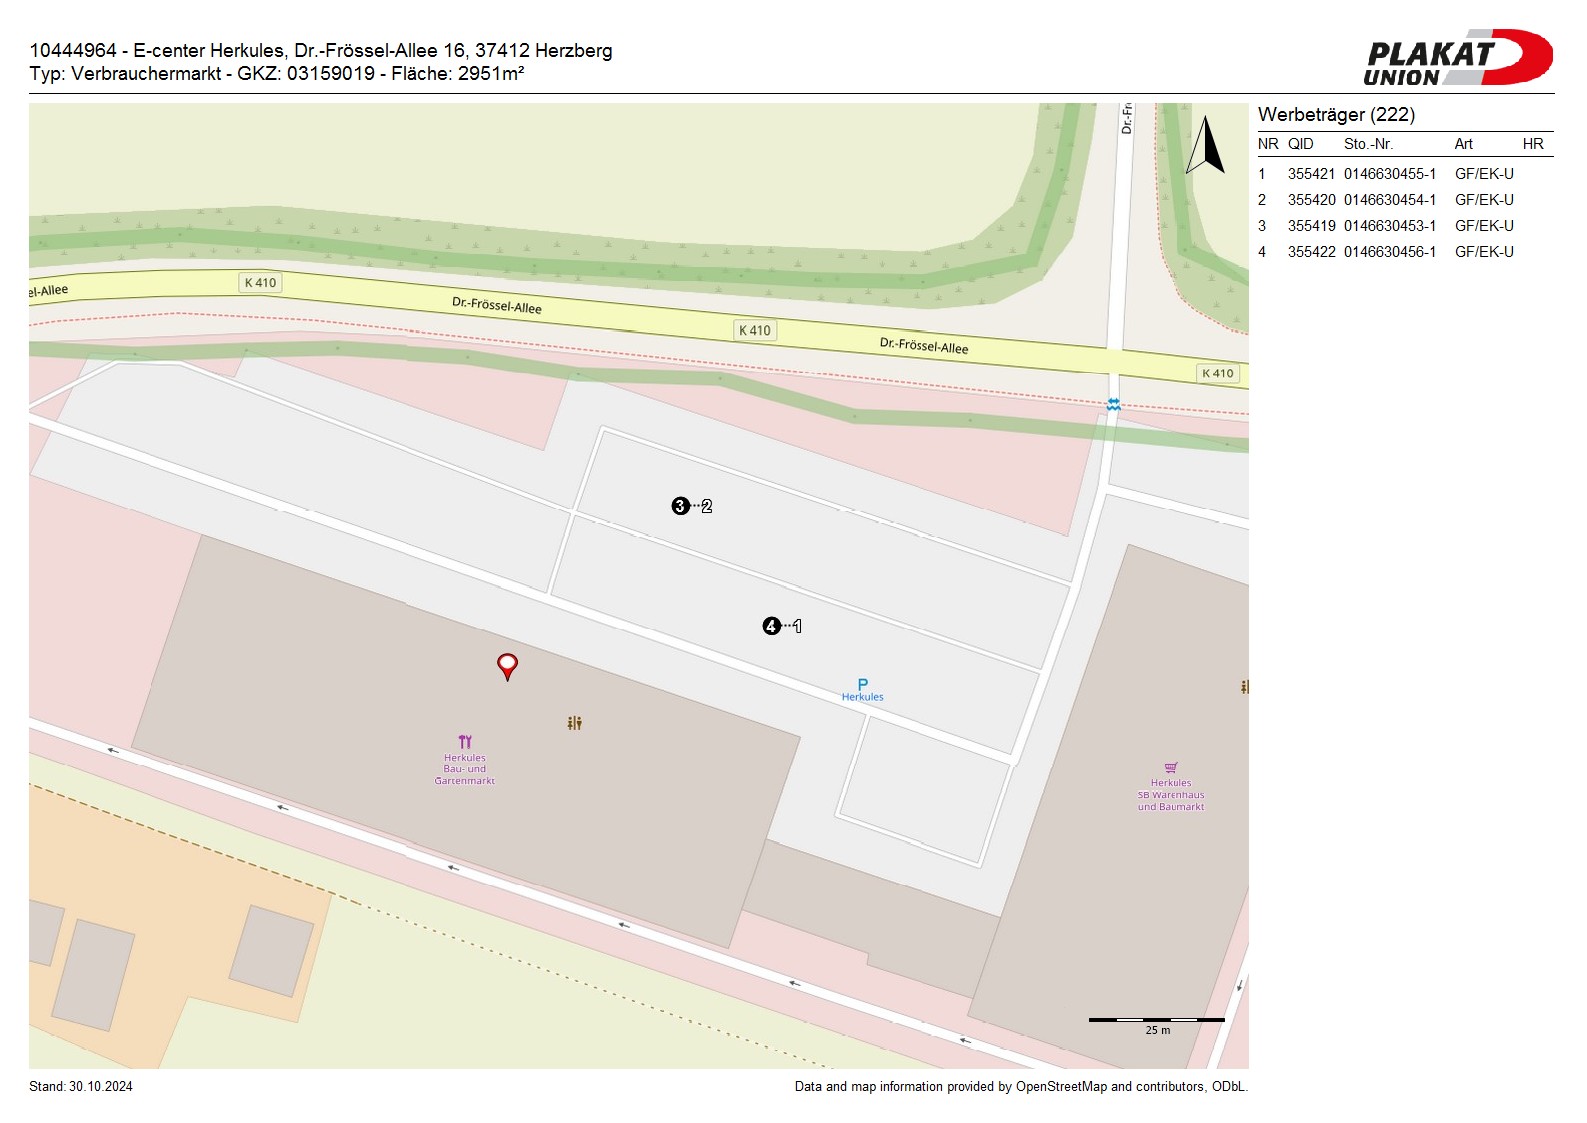Select table row with QID 355419
This screenshot has height=1123, width=1587.
click(x=1385, y=226)
